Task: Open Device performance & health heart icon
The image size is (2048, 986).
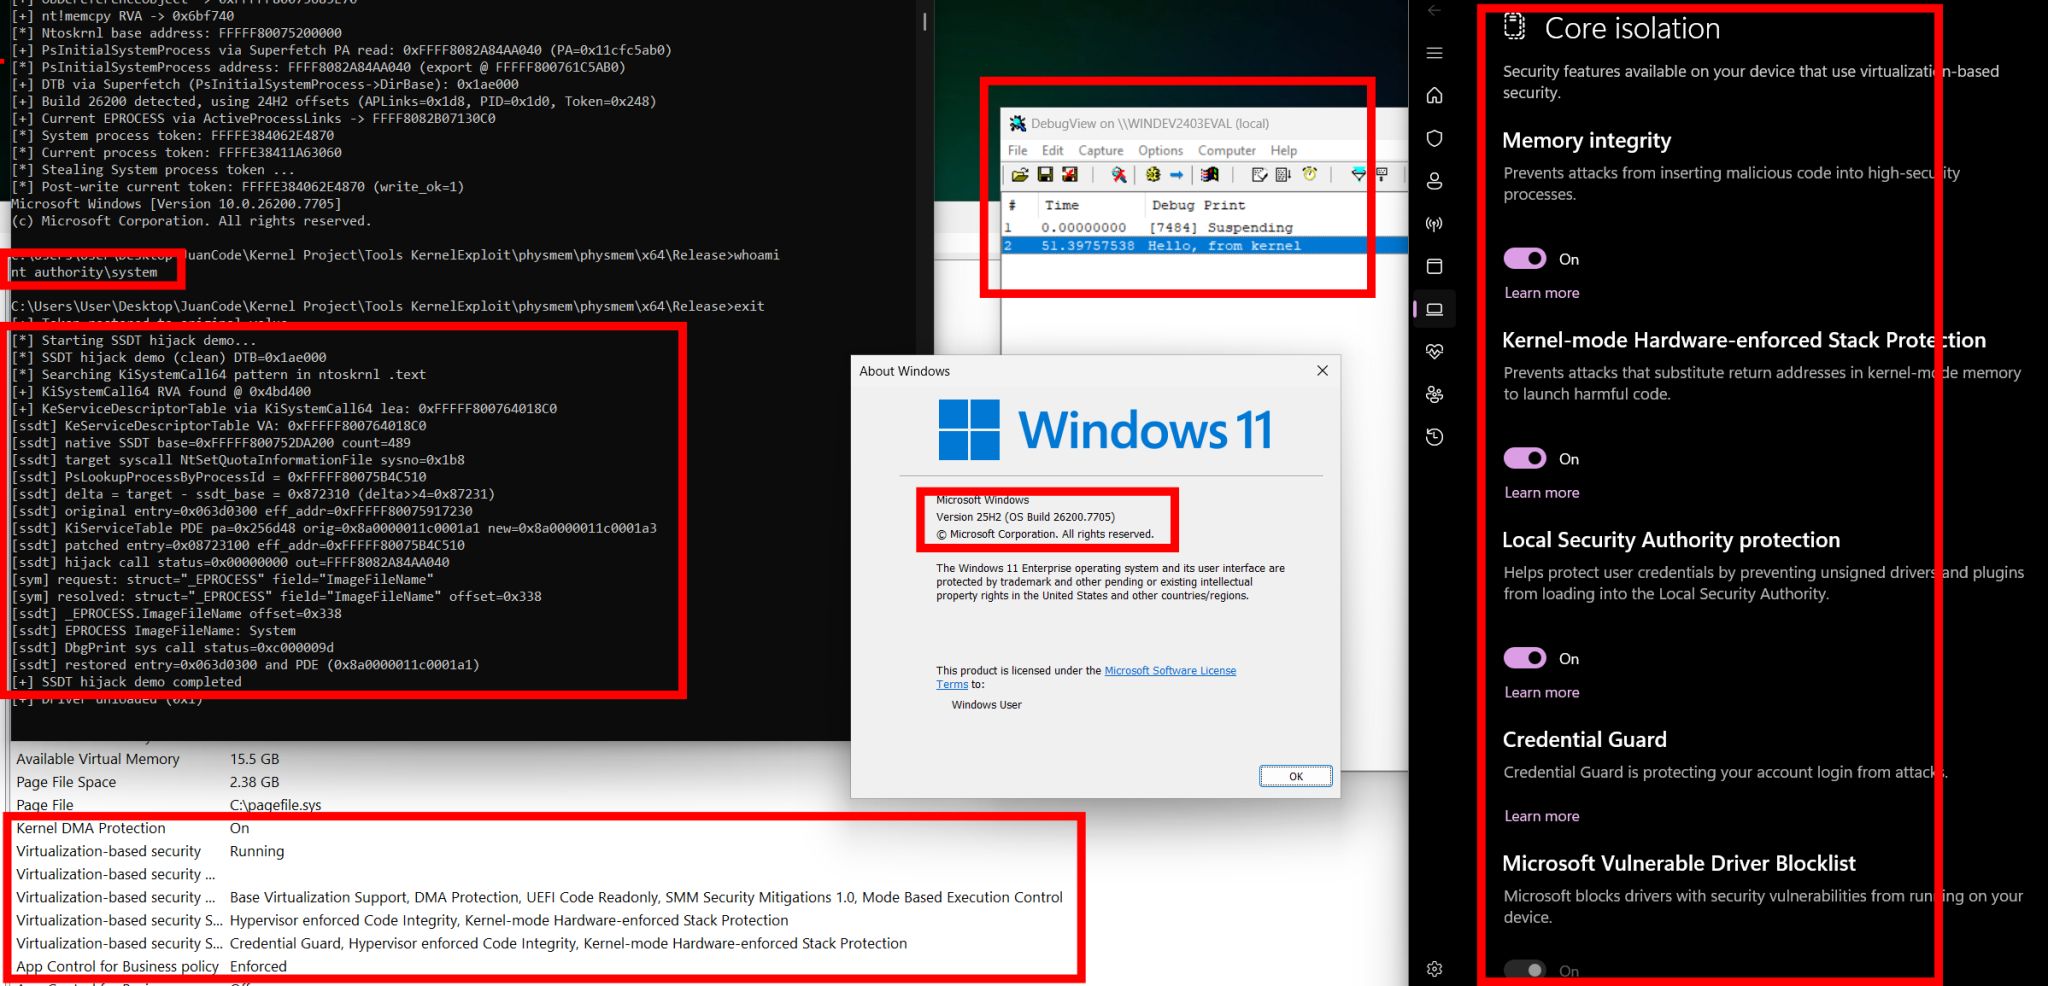Action: [x=1434, y=352]
